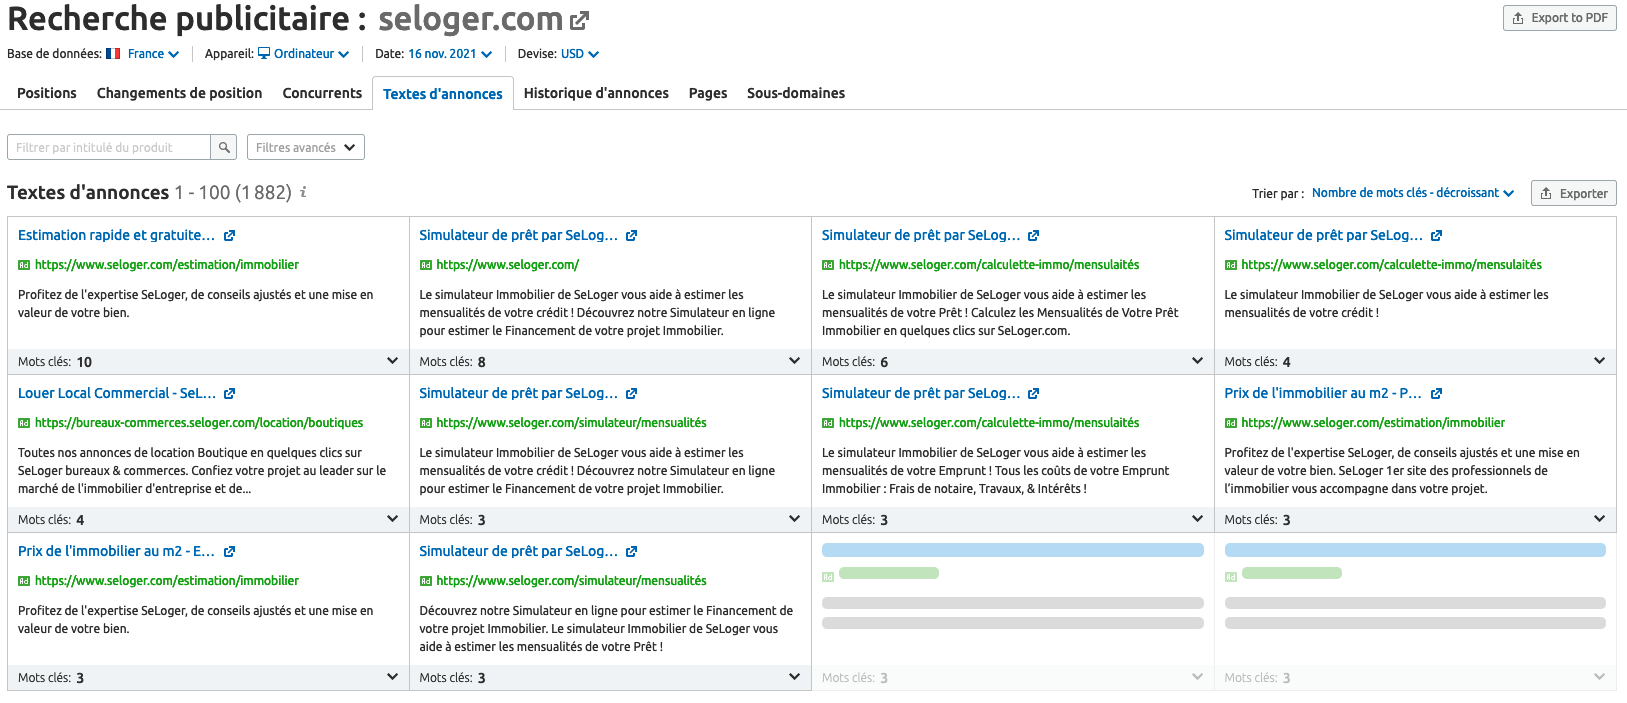The height and width of the screenshot is (703, 1627).
Task: Open seloger.com external link icon in title
Action: [580, 20]
